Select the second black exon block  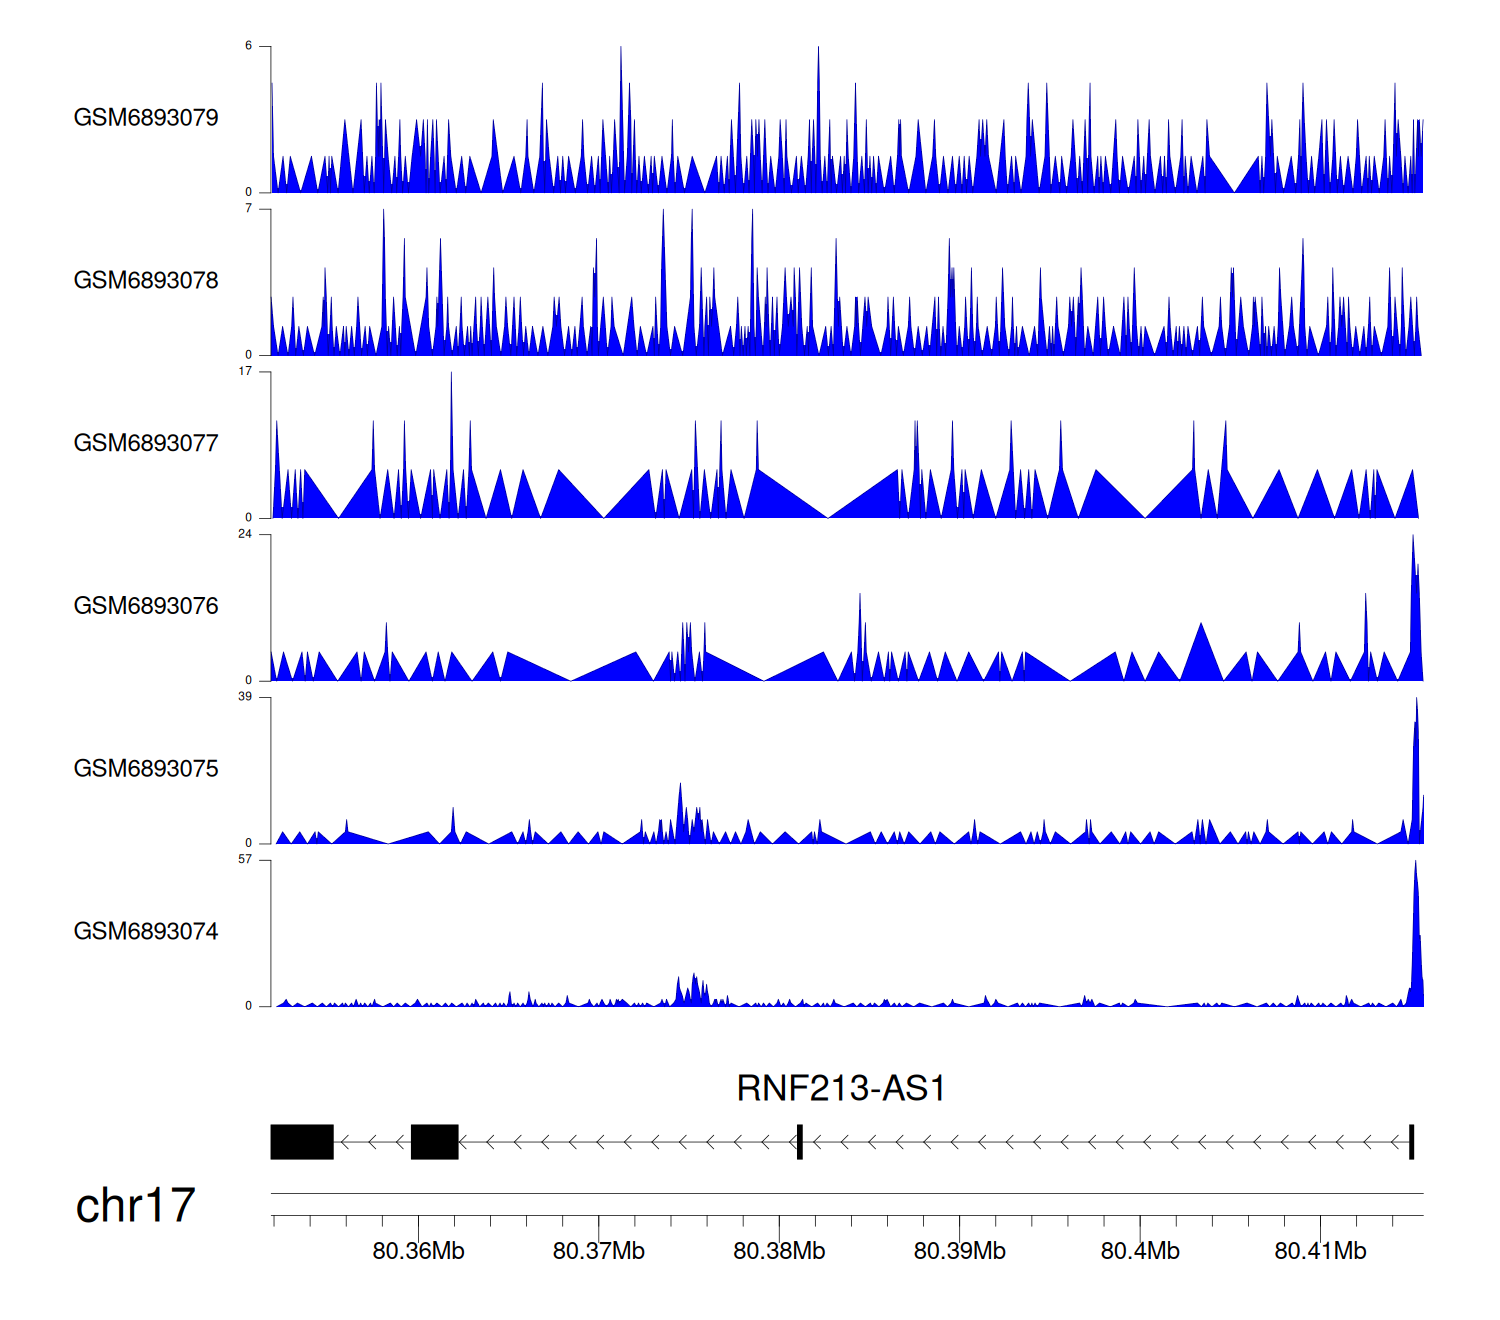(x=434, y=1142)
